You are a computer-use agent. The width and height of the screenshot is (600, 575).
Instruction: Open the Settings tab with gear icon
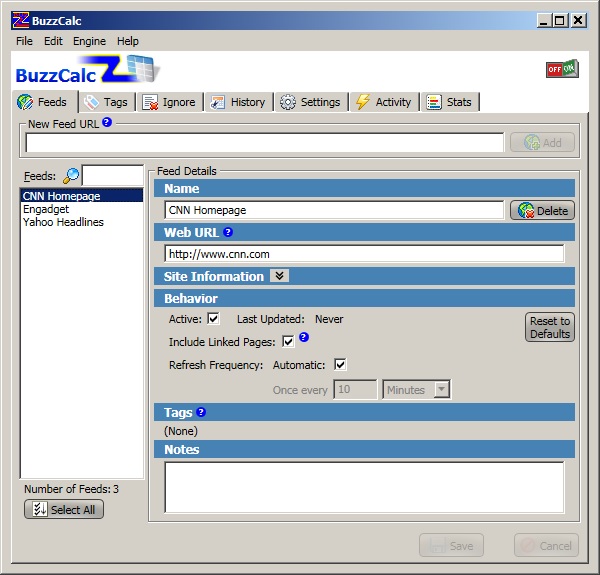click(x=310, y=102)
